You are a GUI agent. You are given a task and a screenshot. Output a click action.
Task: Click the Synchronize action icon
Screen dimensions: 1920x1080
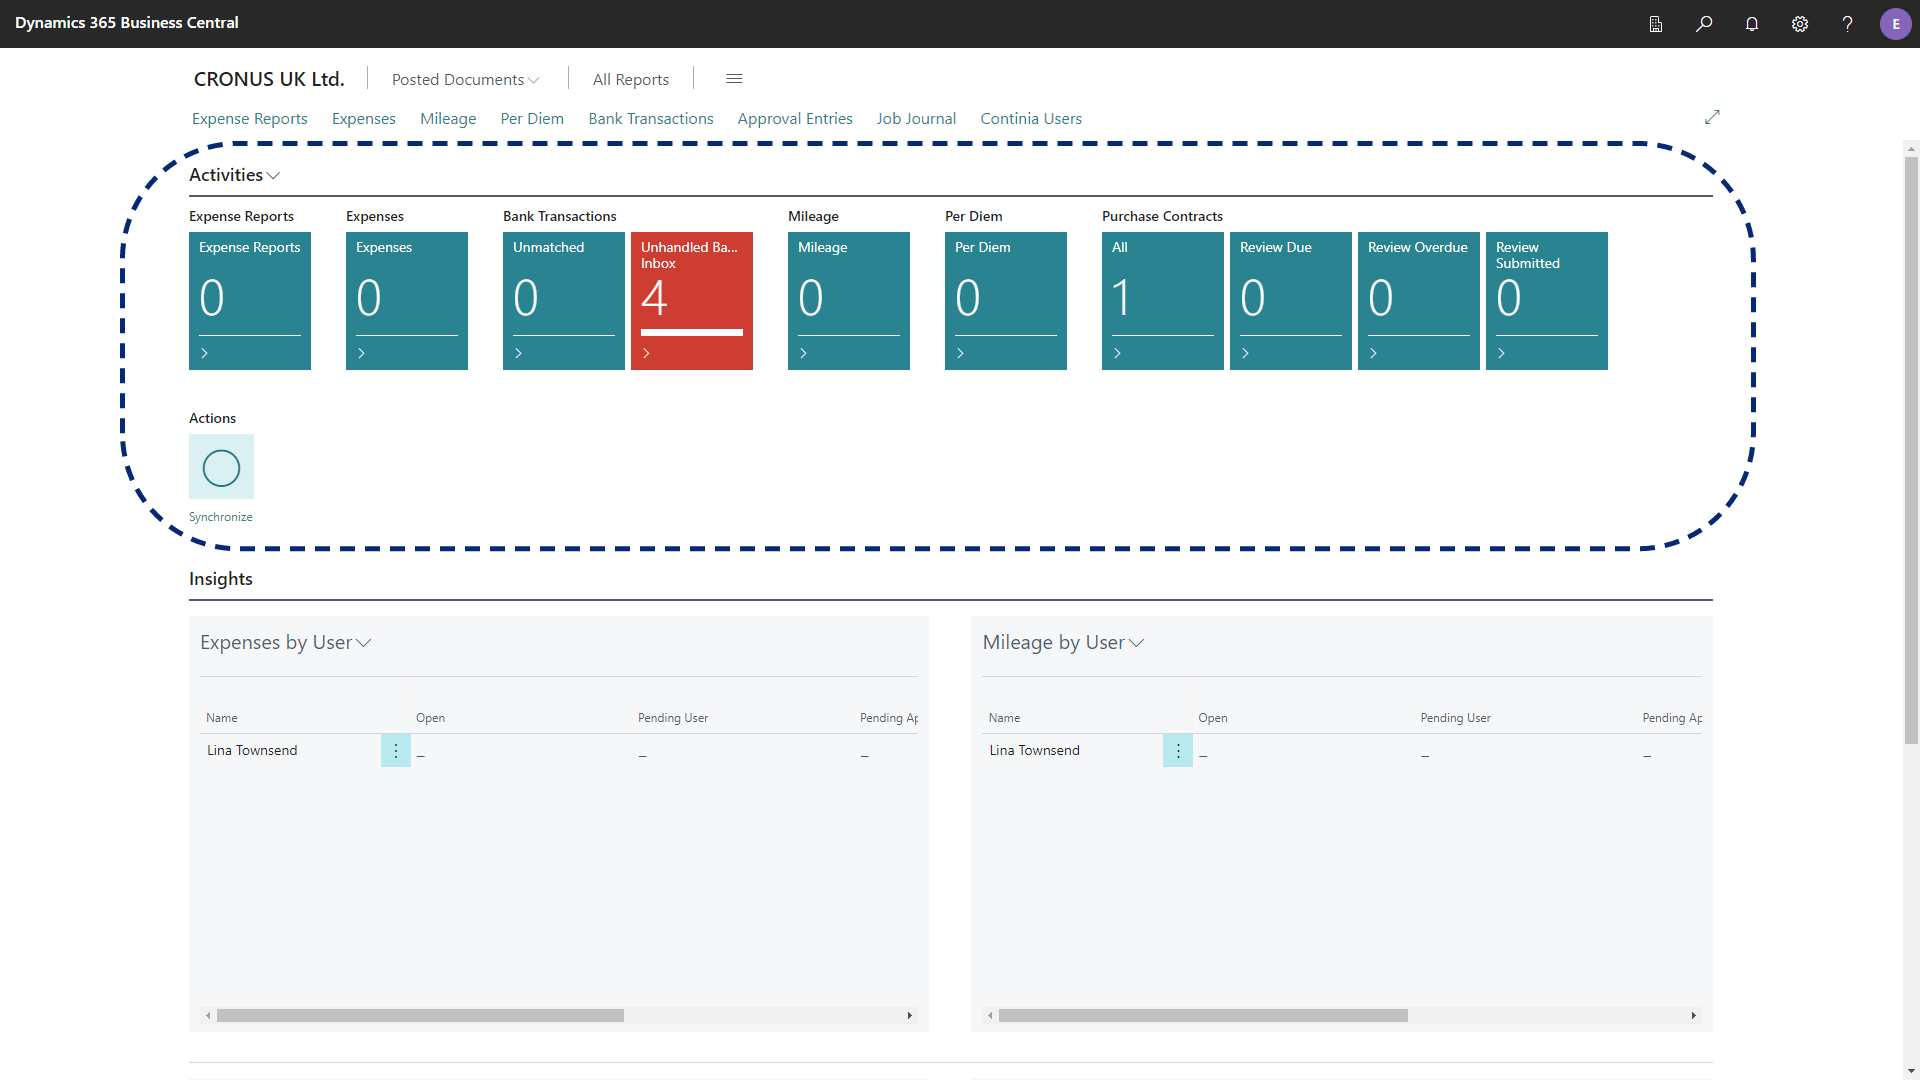coord(220,467)
